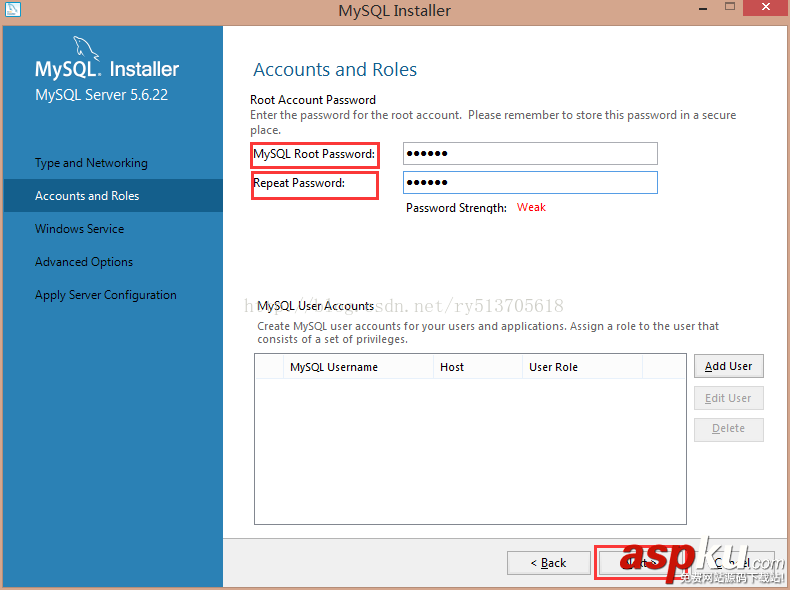
Task: Click the Host column header
Action: coord(452,367)
